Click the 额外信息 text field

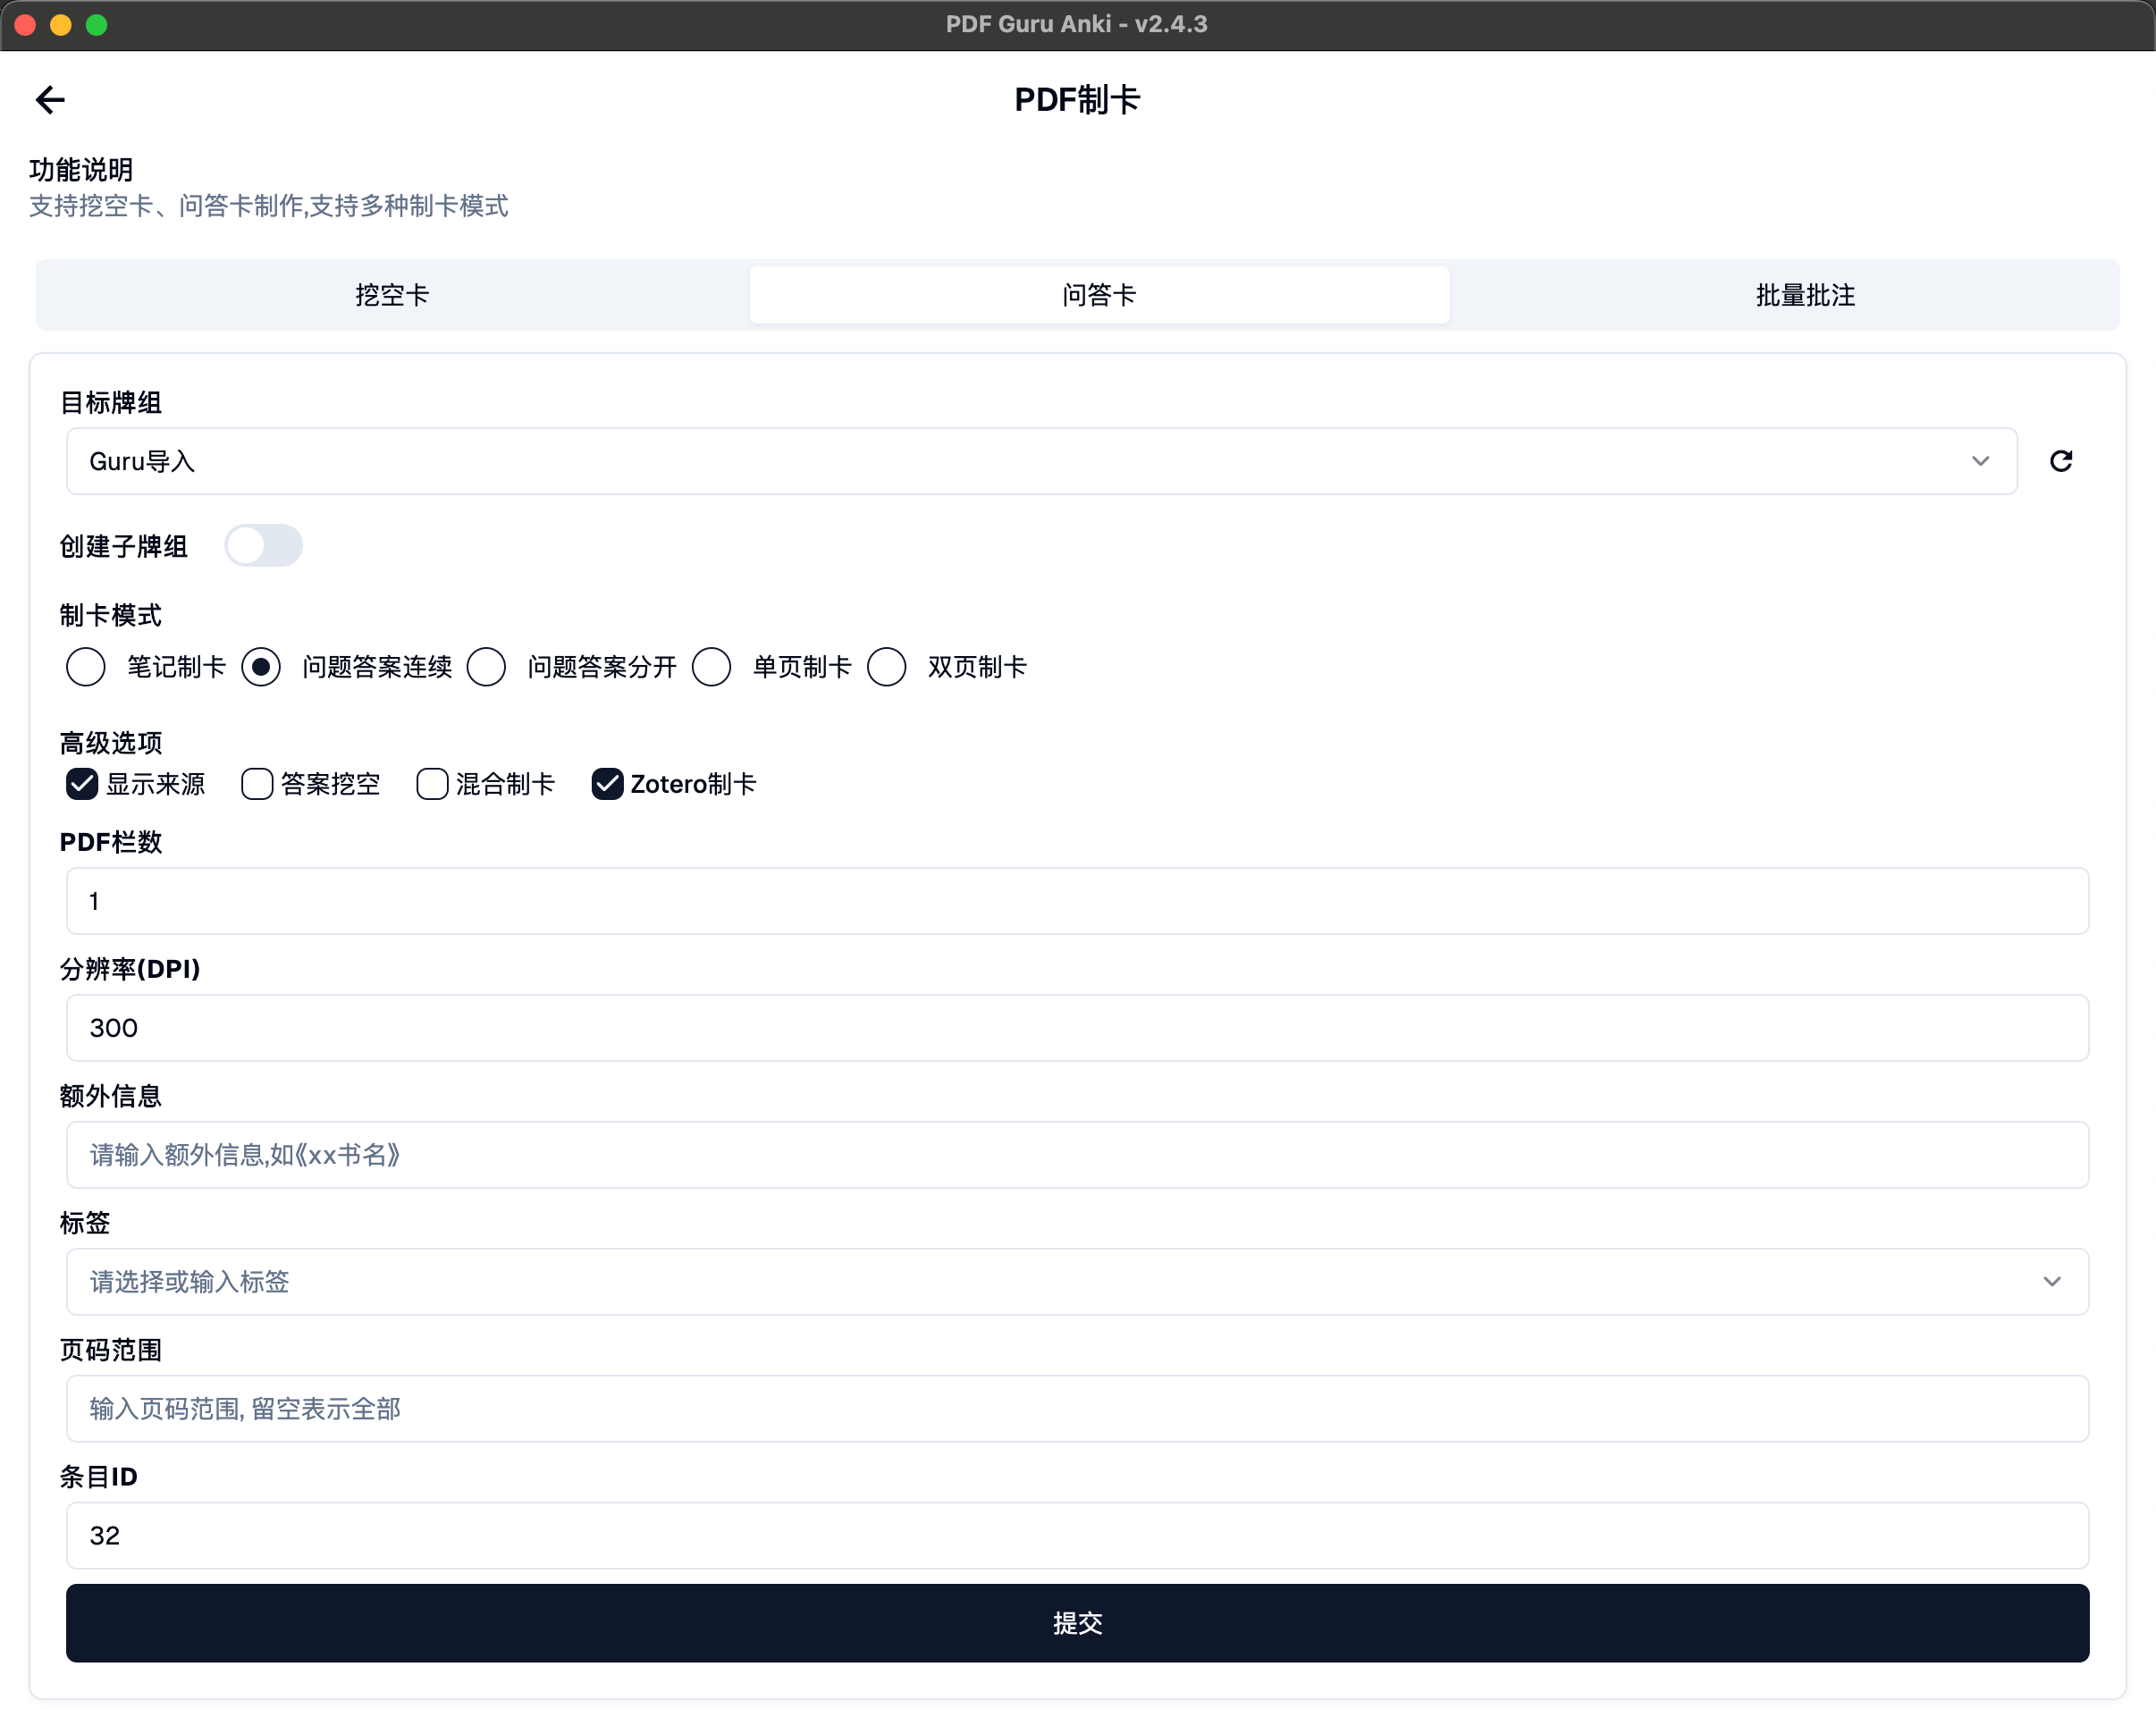click(x=1077, y=1155)
